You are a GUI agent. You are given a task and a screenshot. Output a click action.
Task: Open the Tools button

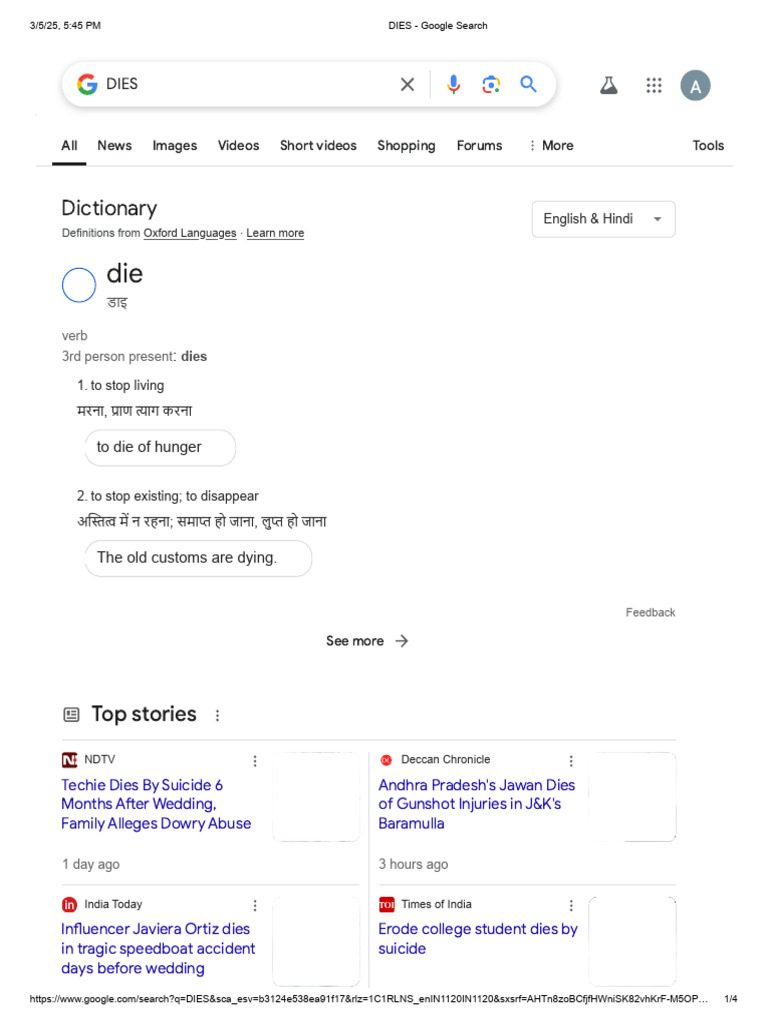(708, 146)
